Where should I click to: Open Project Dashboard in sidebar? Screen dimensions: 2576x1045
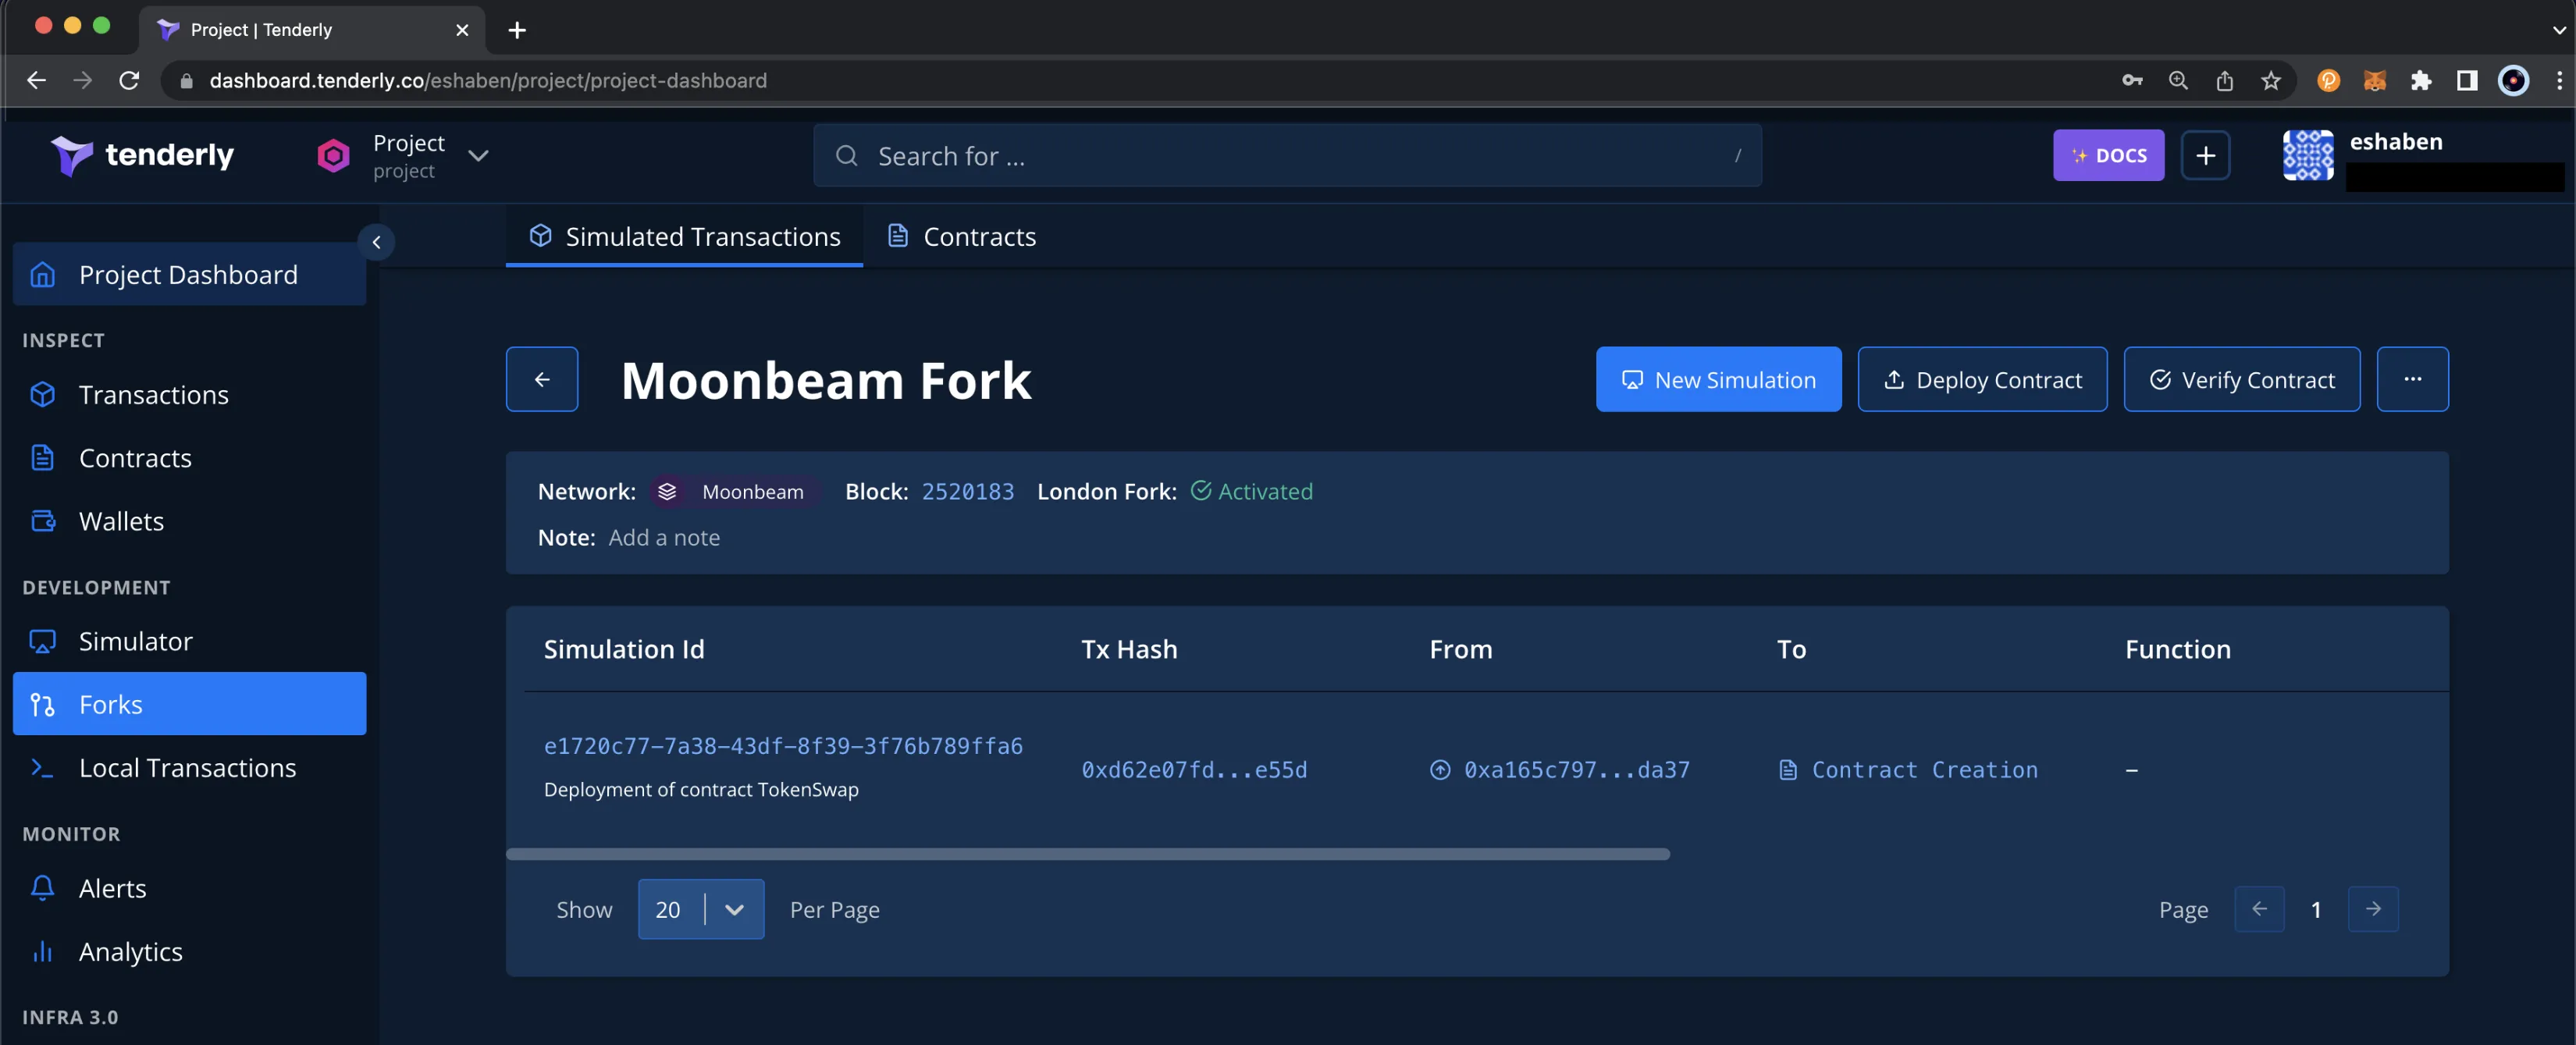tap(189, 274)
